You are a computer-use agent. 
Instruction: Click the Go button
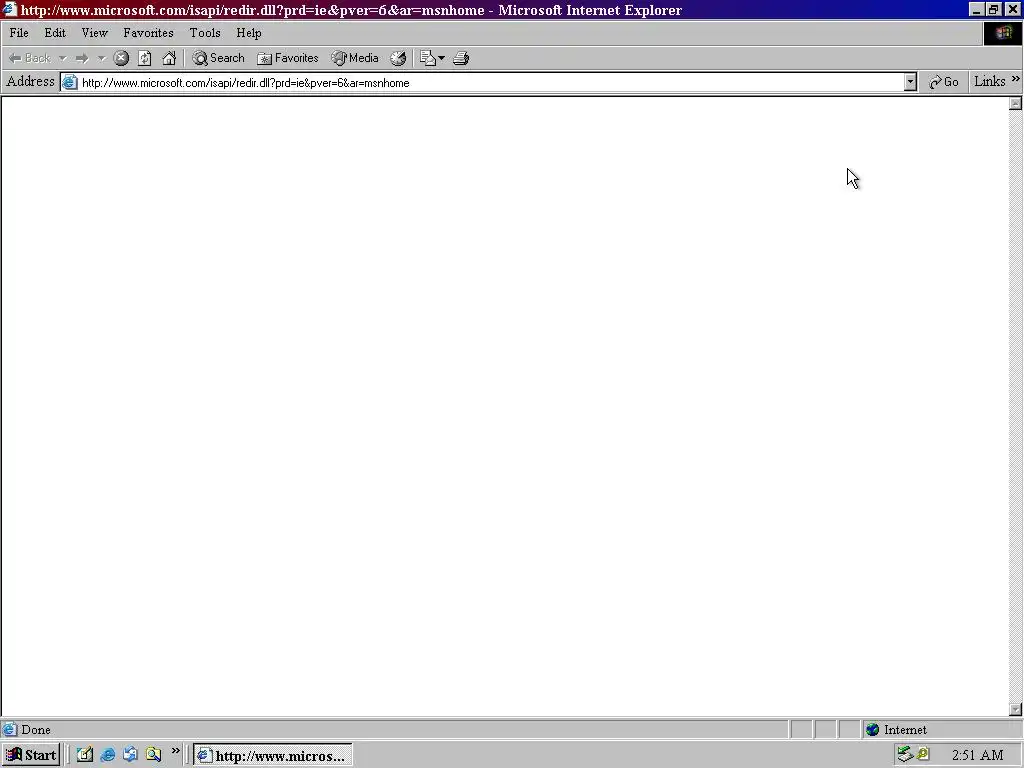point(944,82)
